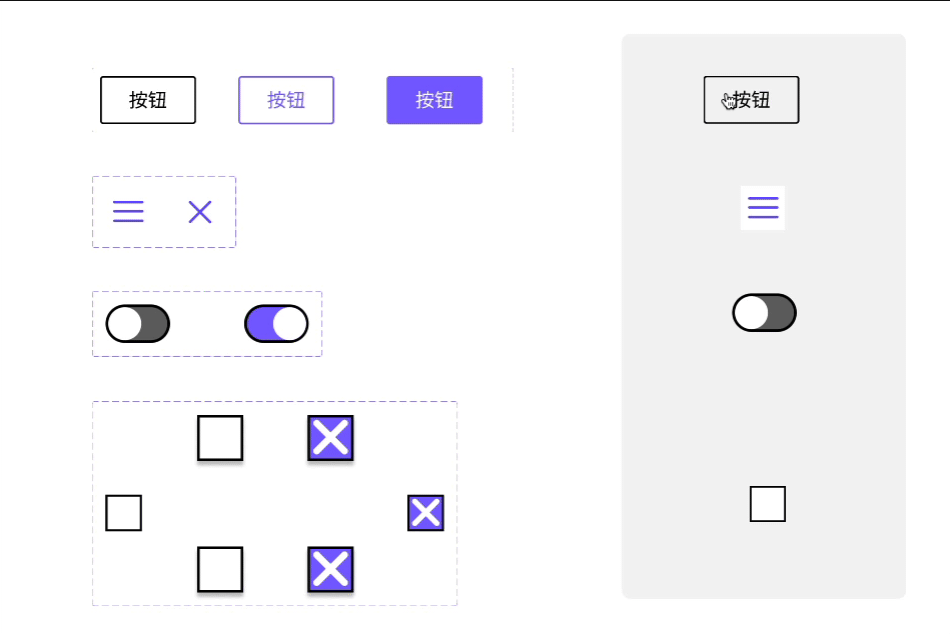Click the hamburger icon in gray panel
The width and height of the screenshot is (950, 634).
pos(763,208)
